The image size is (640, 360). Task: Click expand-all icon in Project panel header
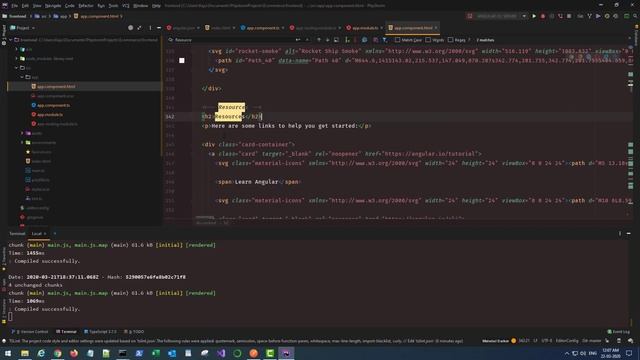click(140, 28)
